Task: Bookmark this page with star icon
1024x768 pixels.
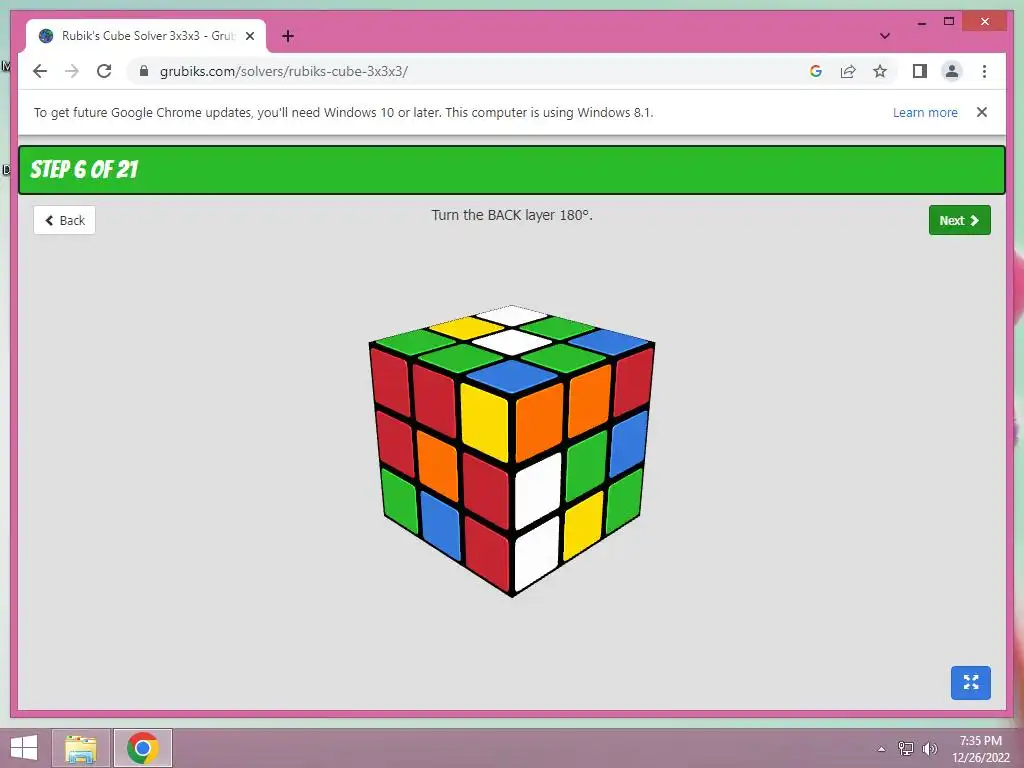Action: click(880, 71)
